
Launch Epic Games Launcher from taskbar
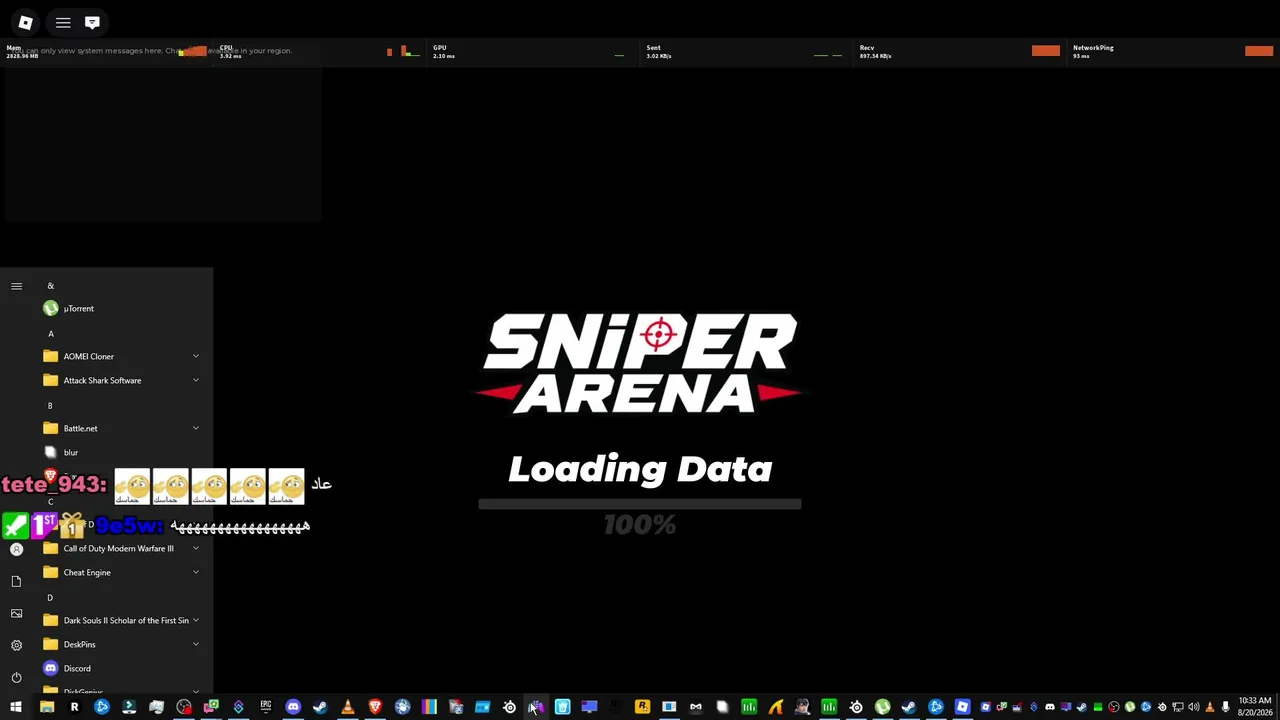265,707
